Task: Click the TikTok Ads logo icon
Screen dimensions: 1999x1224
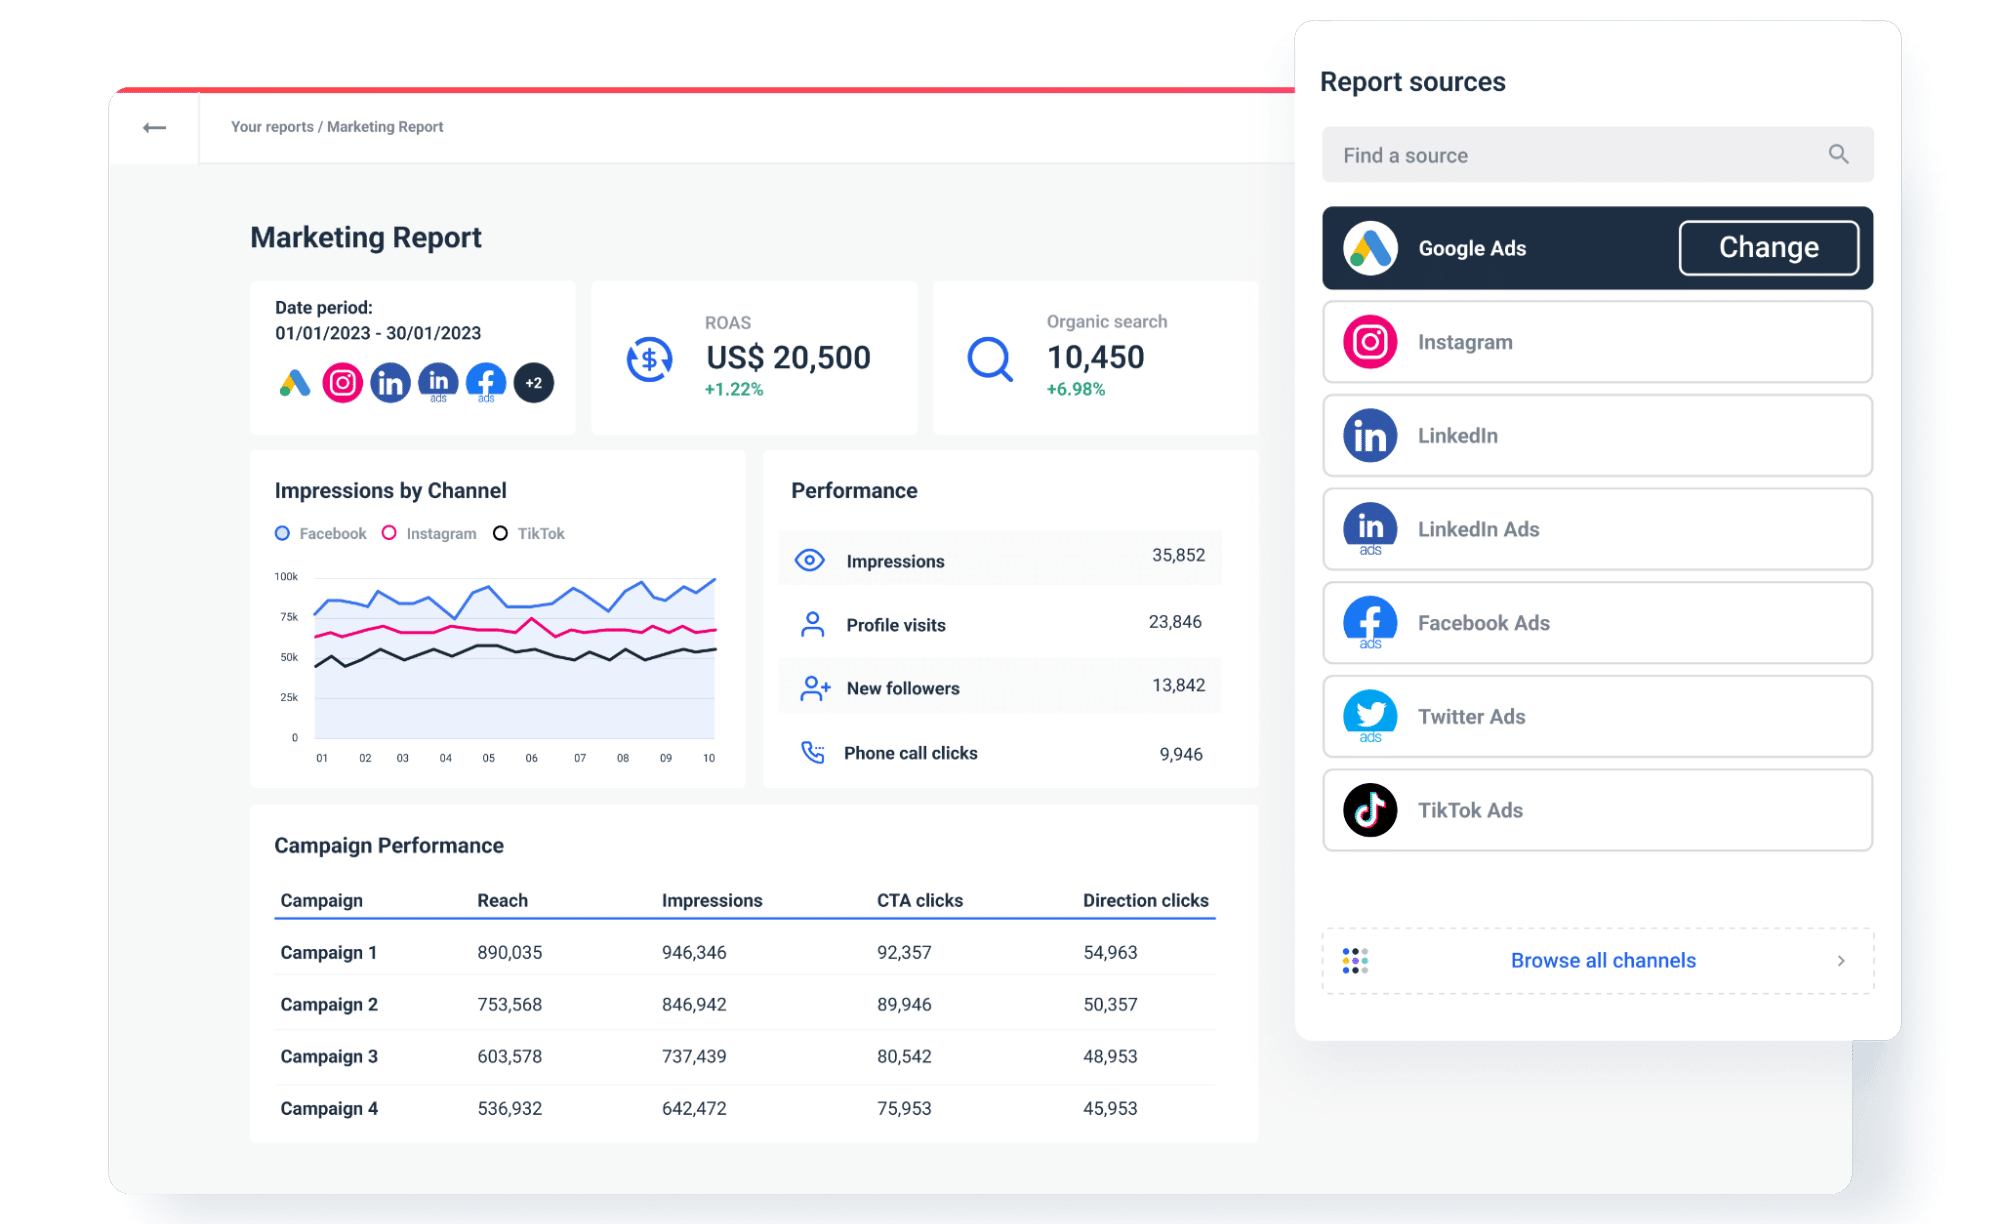Action: 1370,810
